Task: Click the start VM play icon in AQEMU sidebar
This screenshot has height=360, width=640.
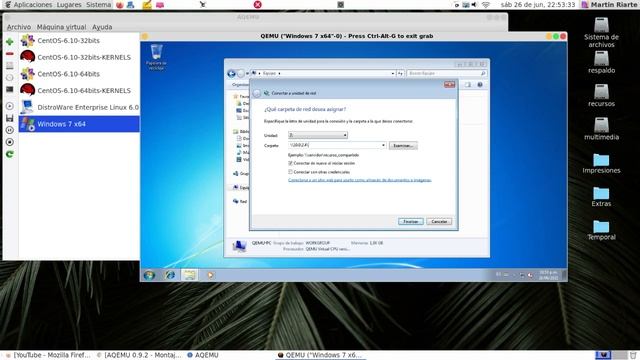Action: (x=10, y=106)
